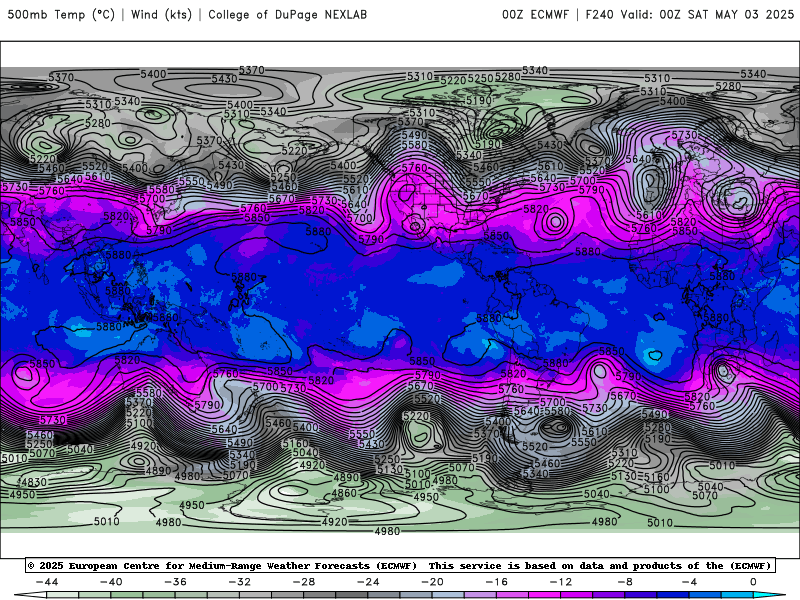
Task: Click the -8 colorbar label
Action: 625,582
